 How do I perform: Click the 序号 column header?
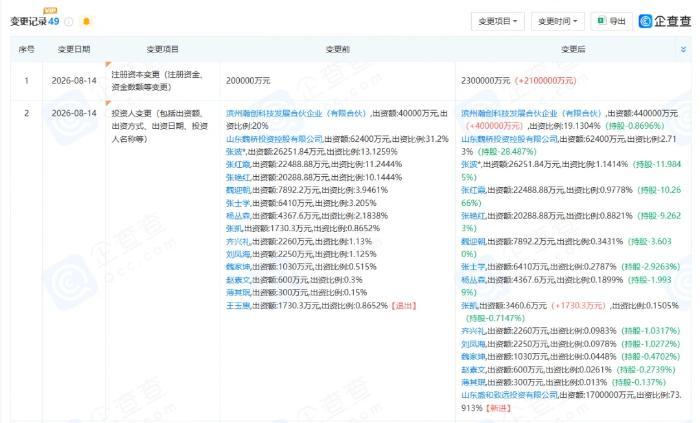[x=26, y=49]
